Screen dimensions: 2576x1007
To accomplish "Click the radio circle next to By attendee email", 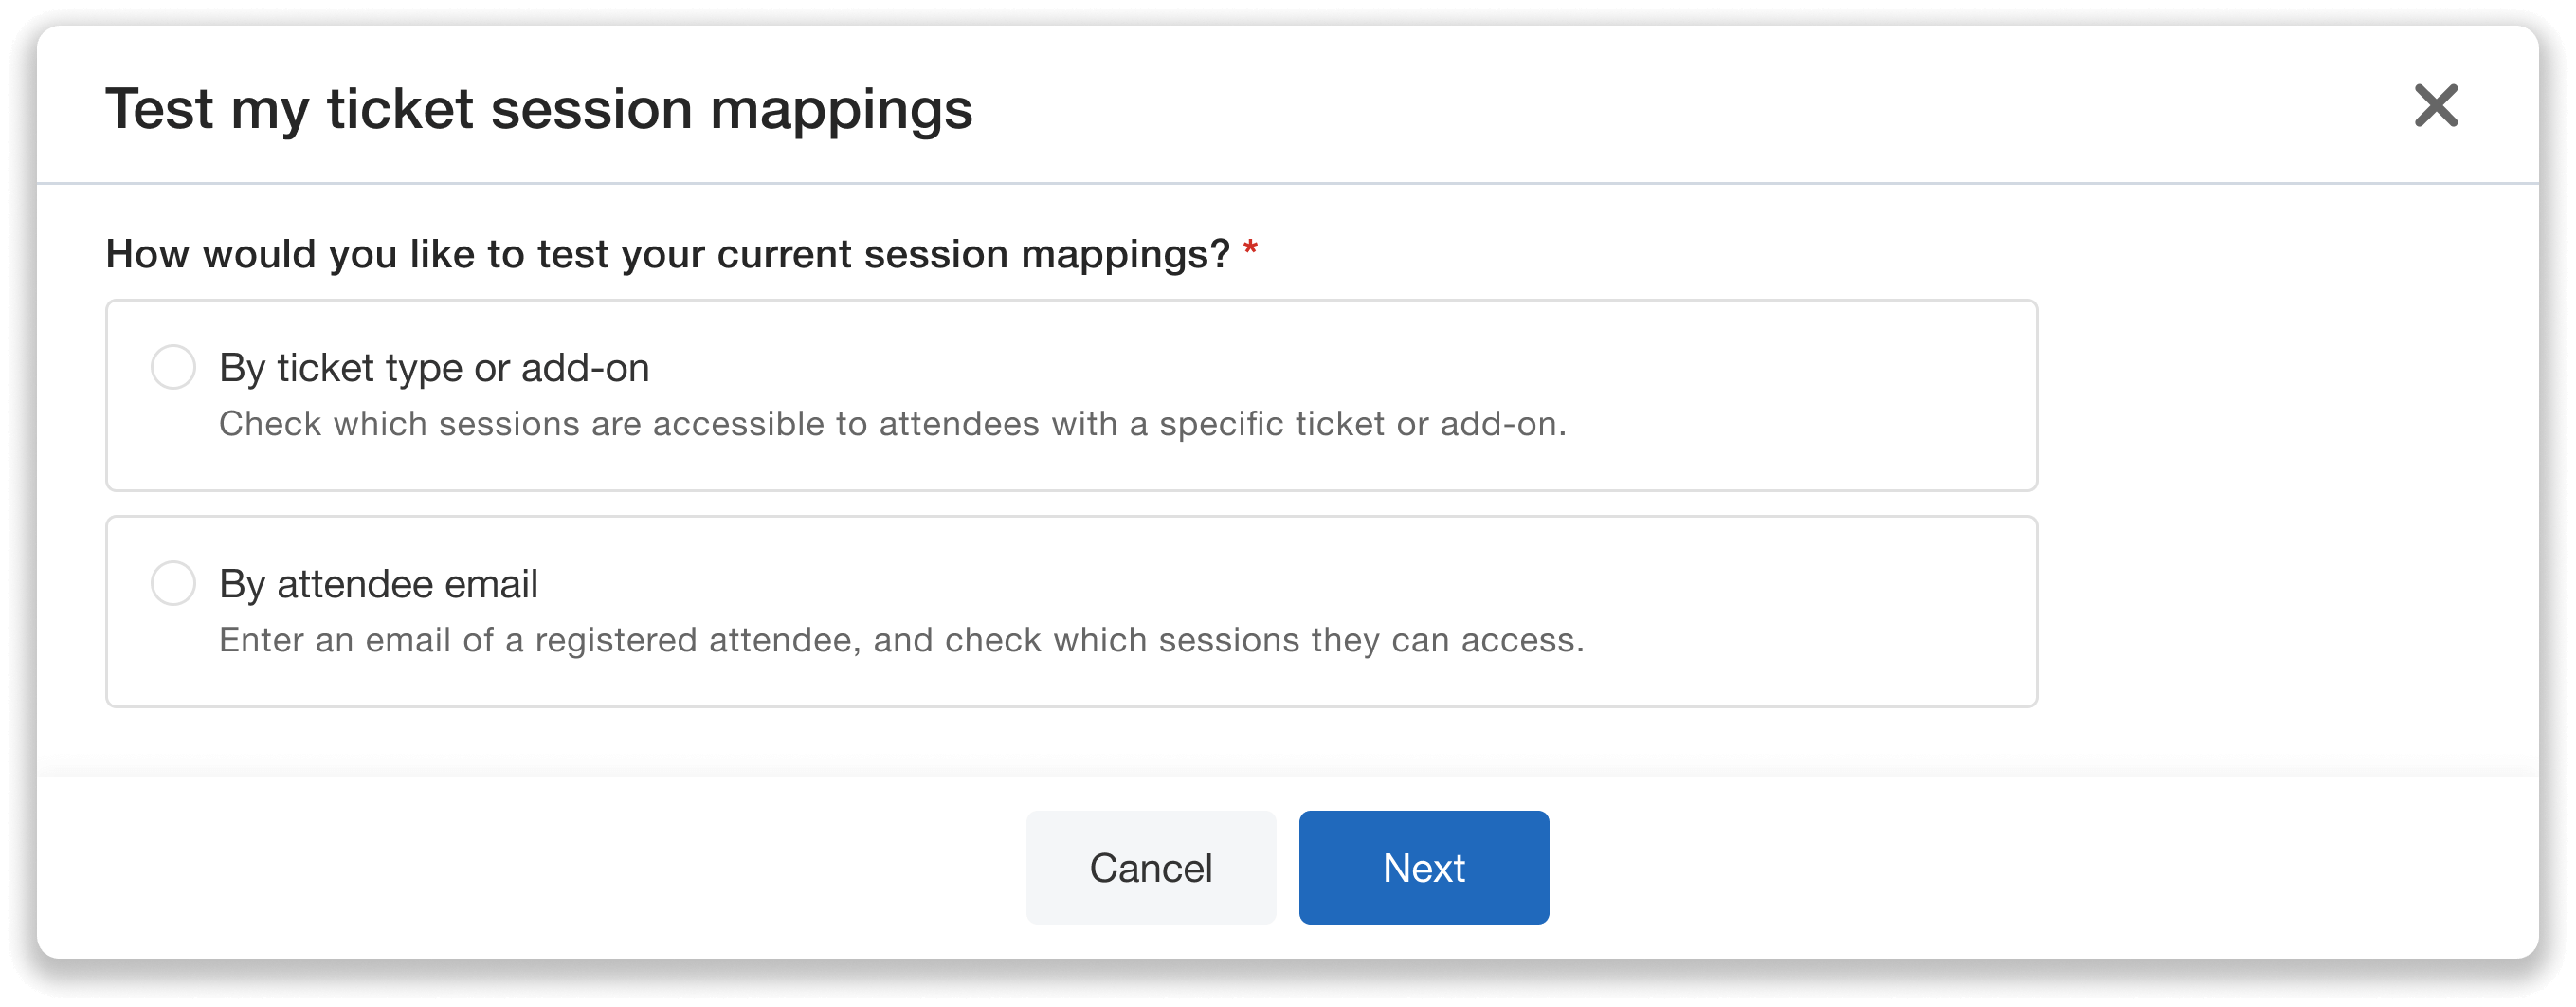I will (174, 583).
